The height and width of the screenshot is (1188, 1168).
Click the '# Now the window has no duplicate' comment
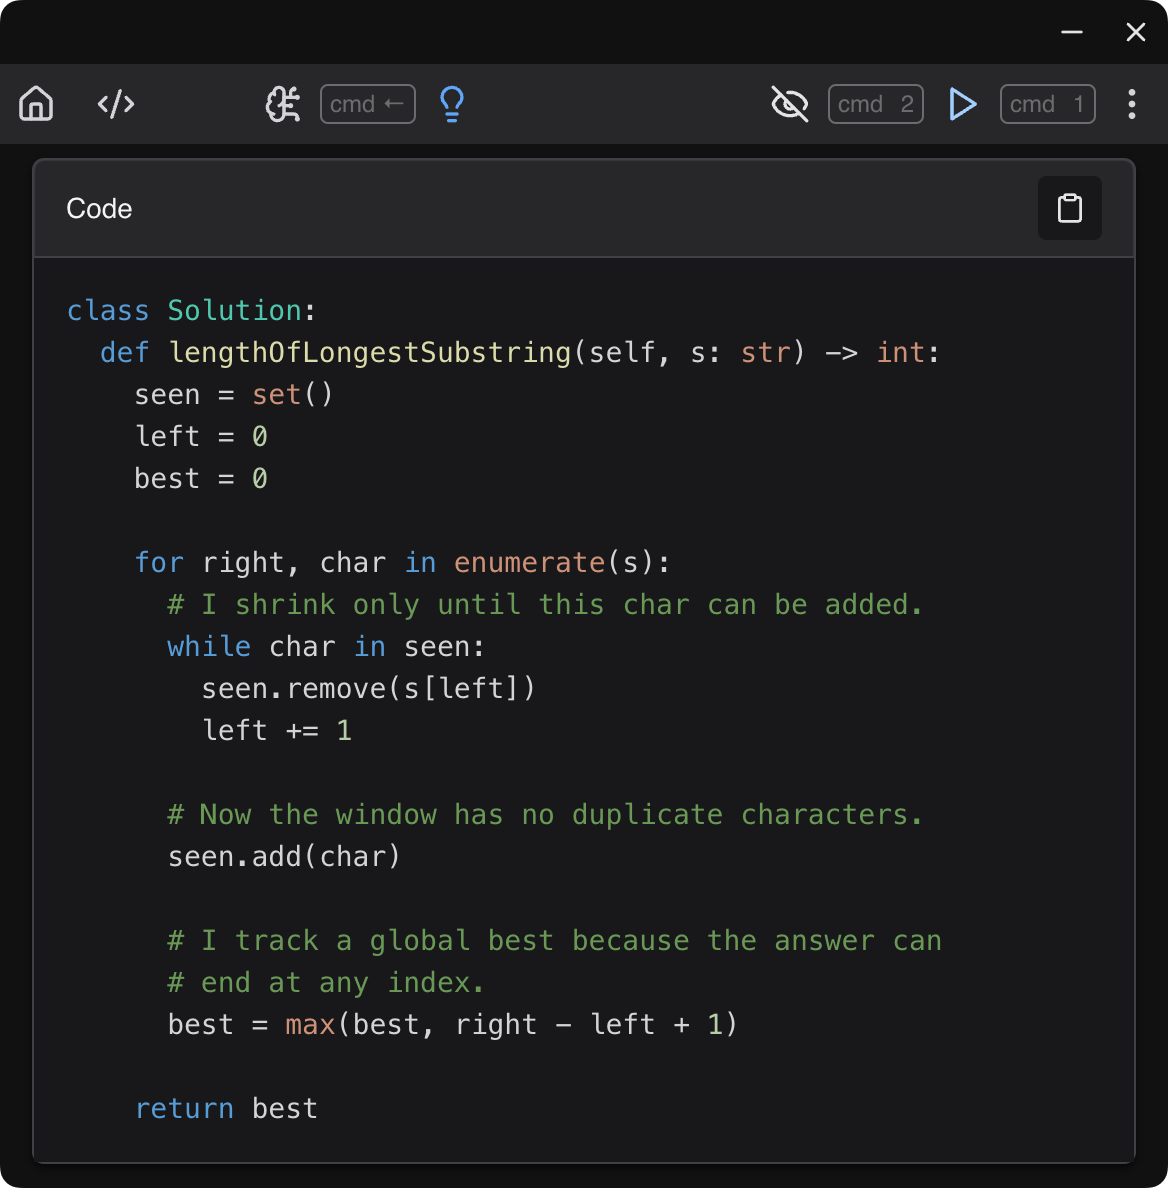pyautogui.click(x=545, y=814)
